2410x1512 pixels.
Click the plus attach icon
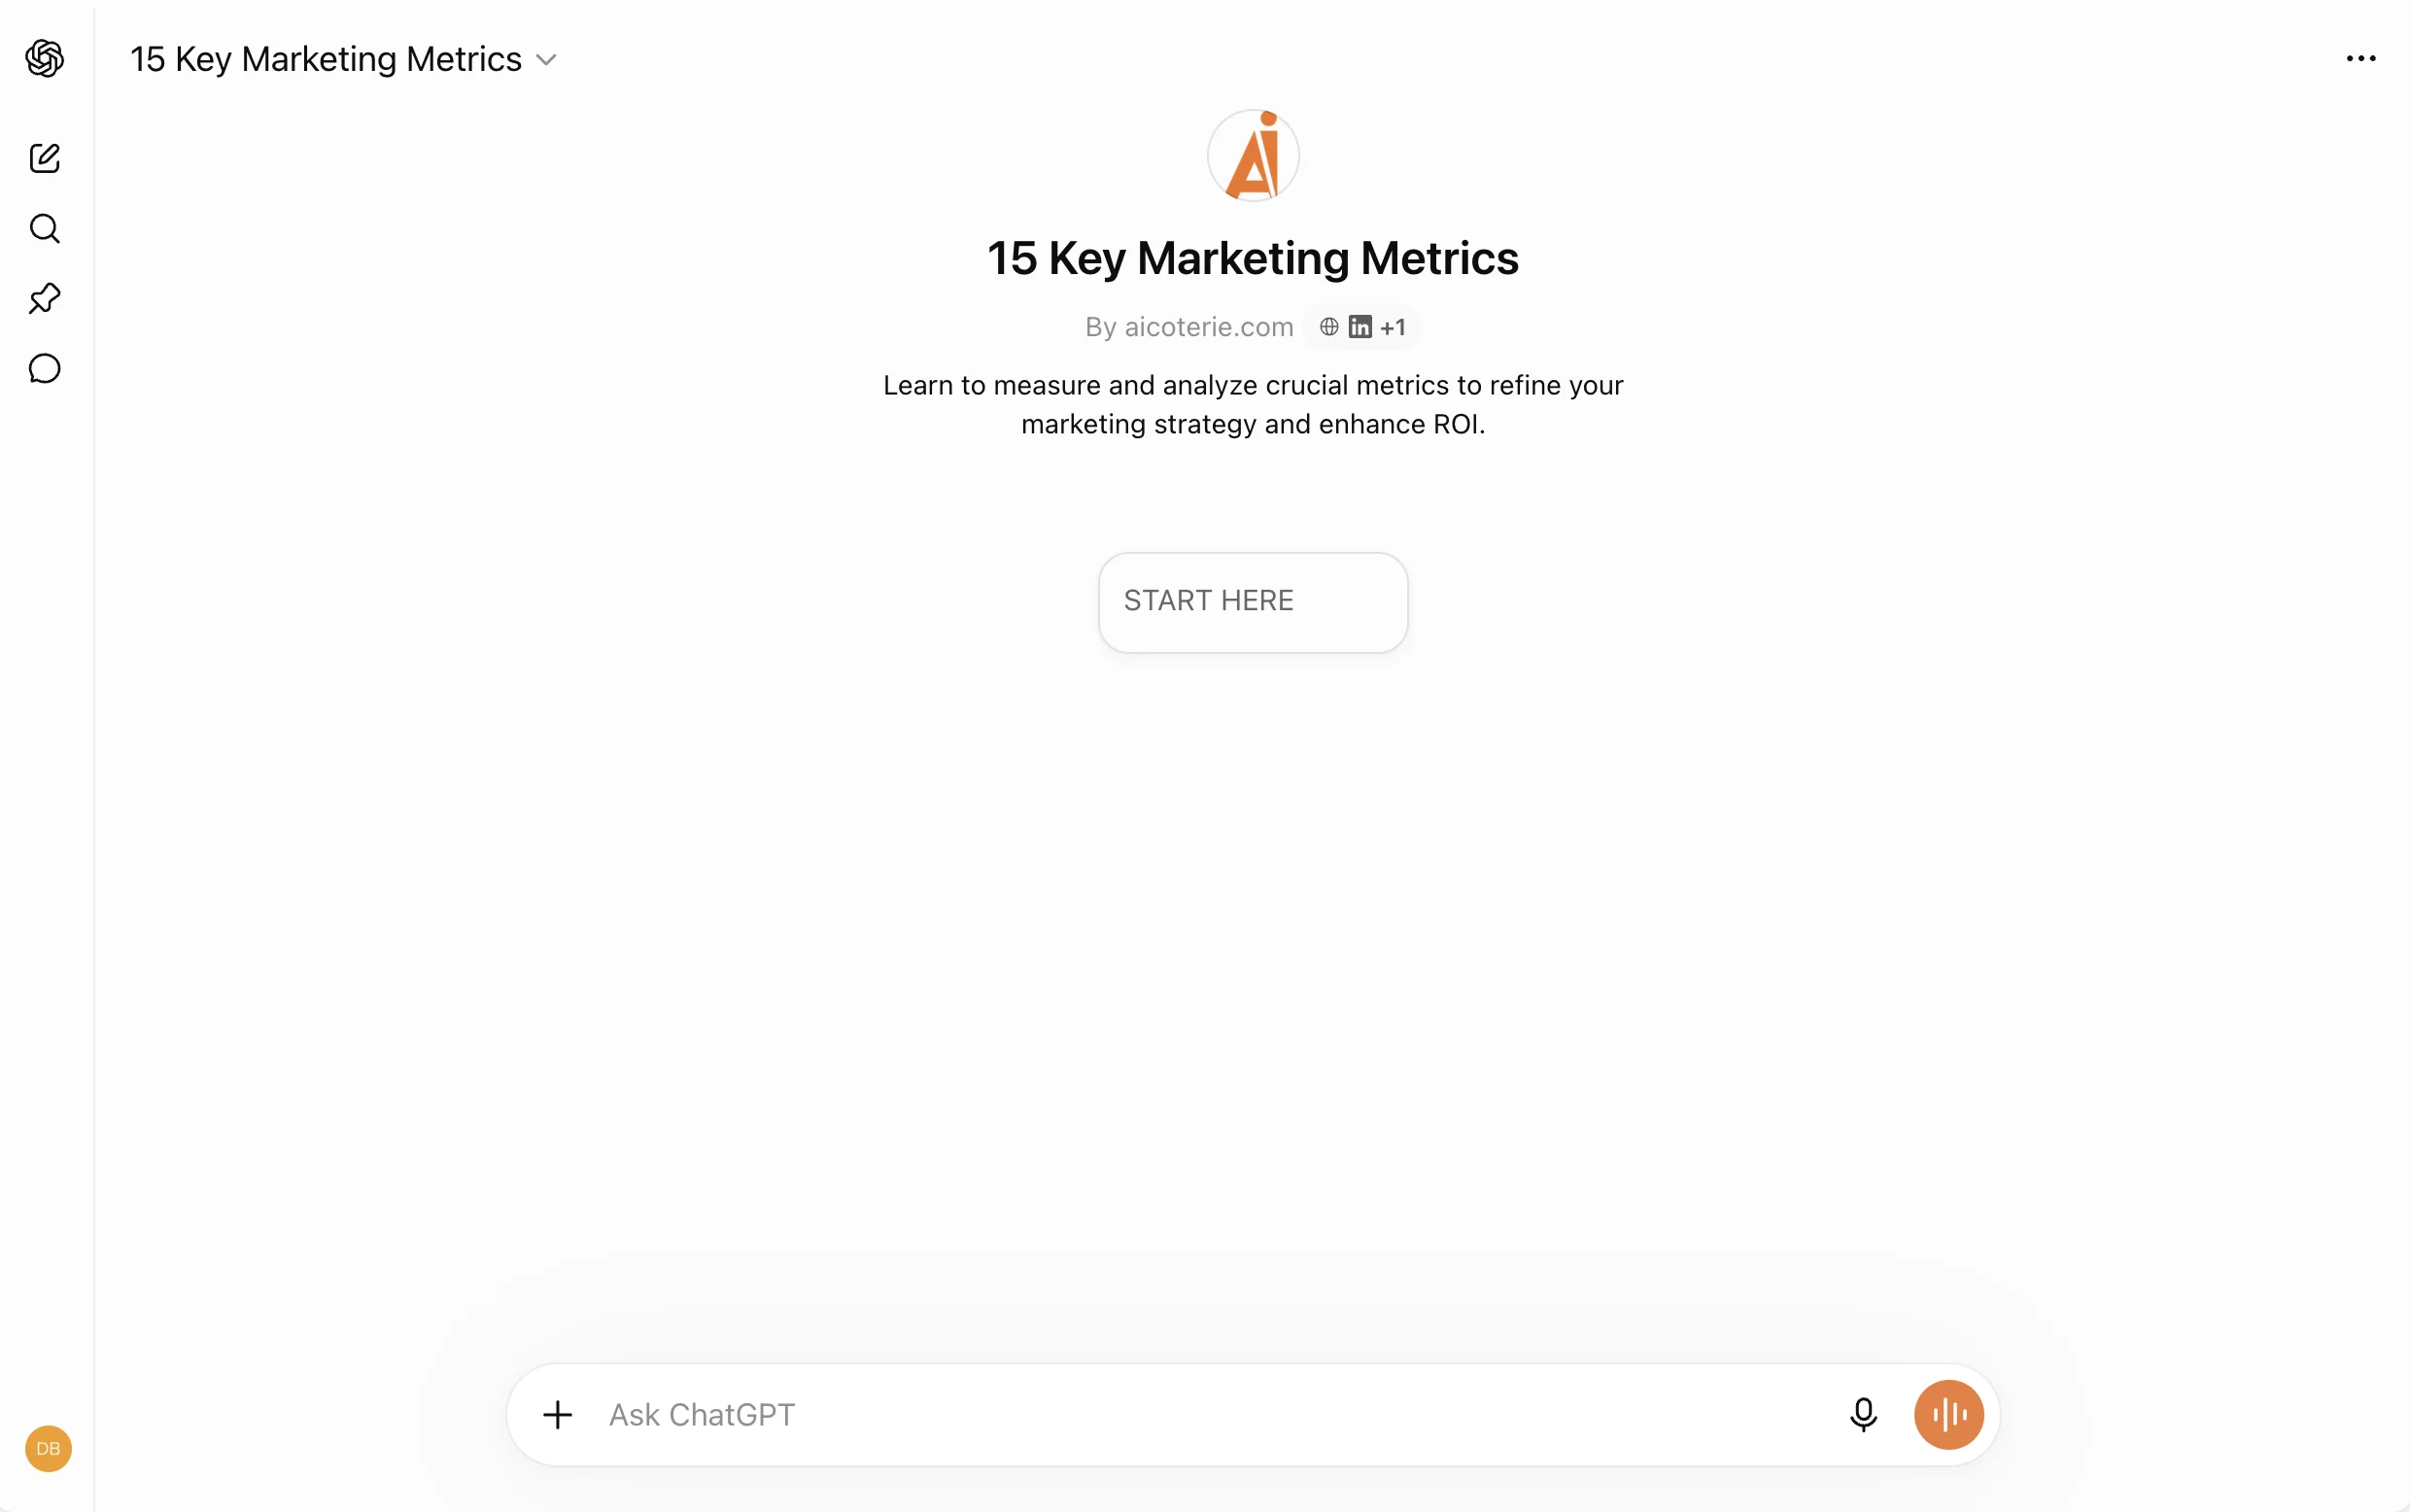tap(558, 1414)
